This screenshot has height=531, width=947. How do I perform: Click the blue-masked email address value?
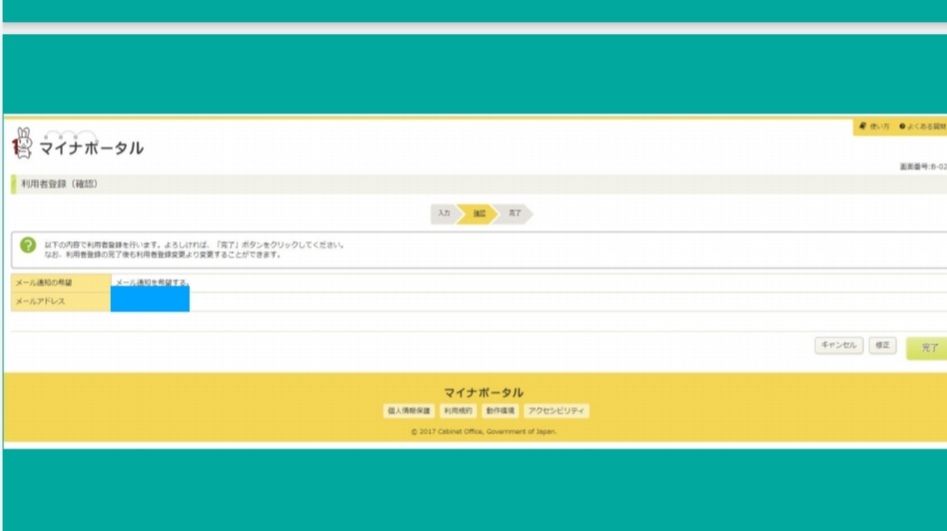tap(150, 301)
